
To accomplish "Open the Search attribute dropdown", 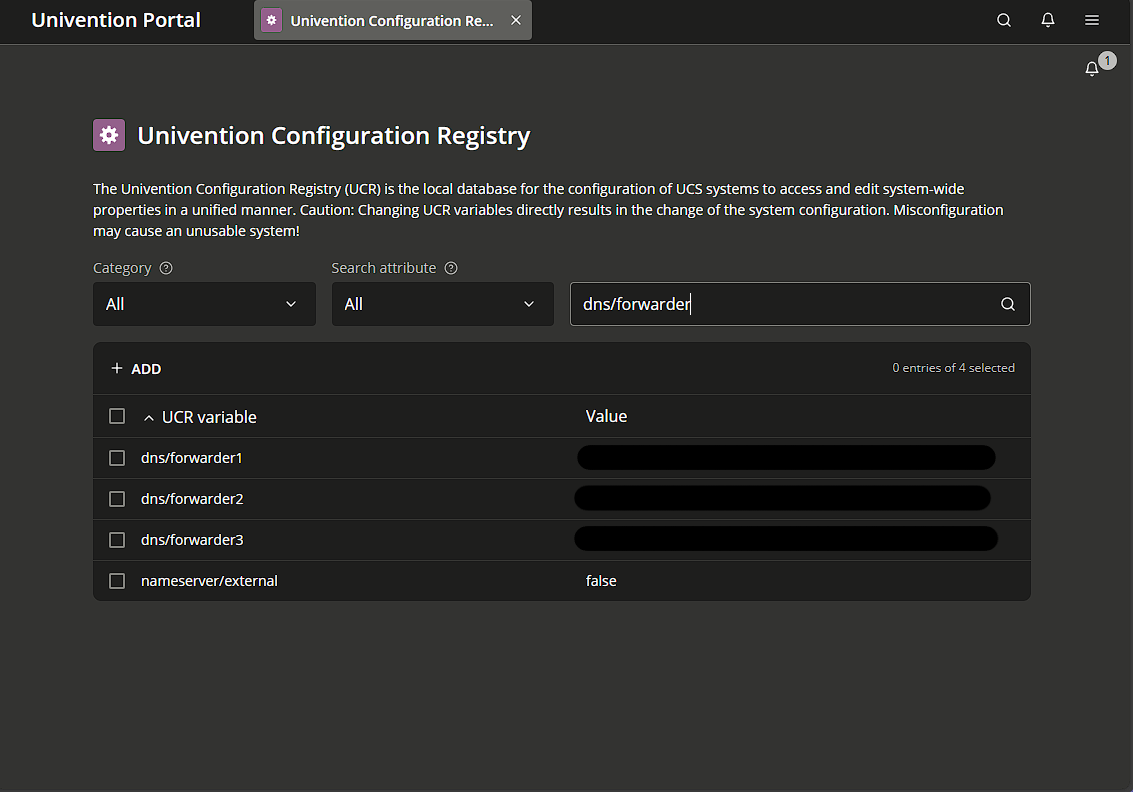I will [x=443, y=304].
